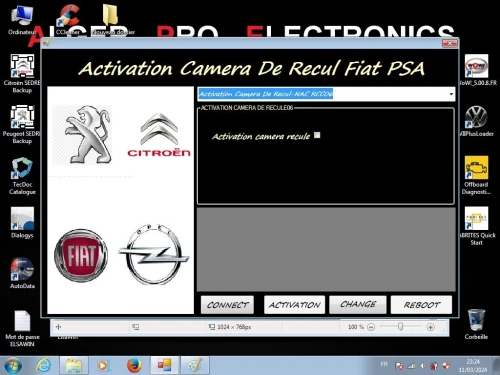The image size is (500, 375).
Task: Open the Activation Camera De Recul dropdown
Action: [x=451, y=94]
